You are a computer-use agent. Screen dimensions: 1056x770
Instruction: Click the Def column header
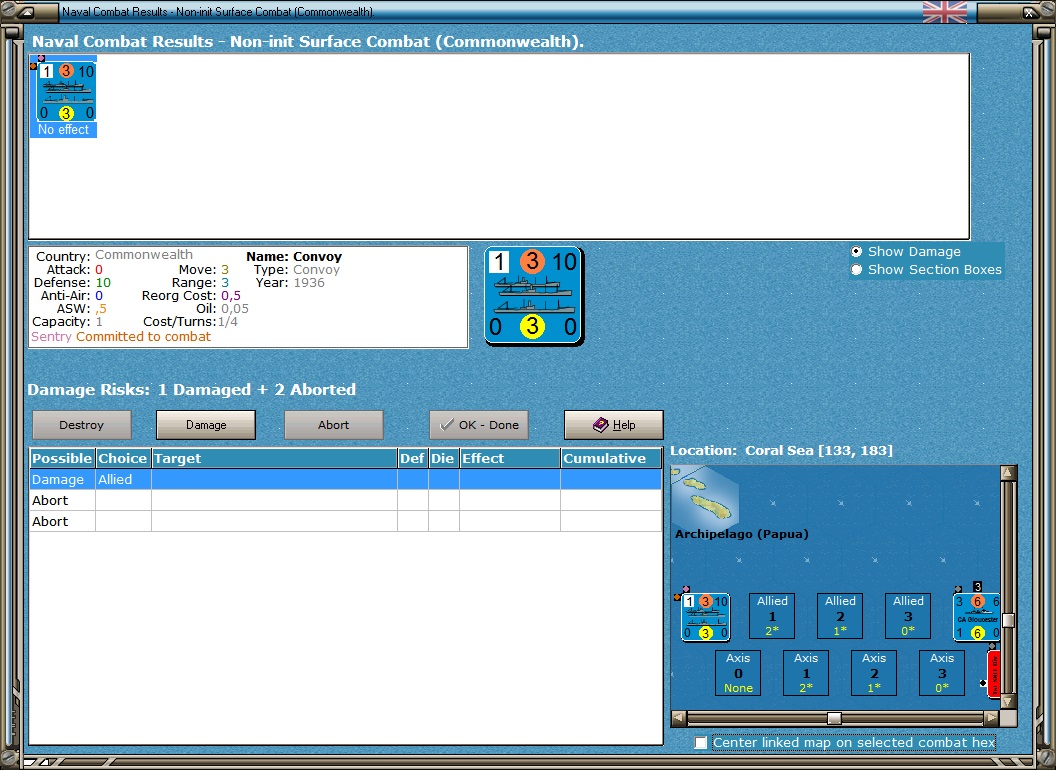(x=413, y=458)
